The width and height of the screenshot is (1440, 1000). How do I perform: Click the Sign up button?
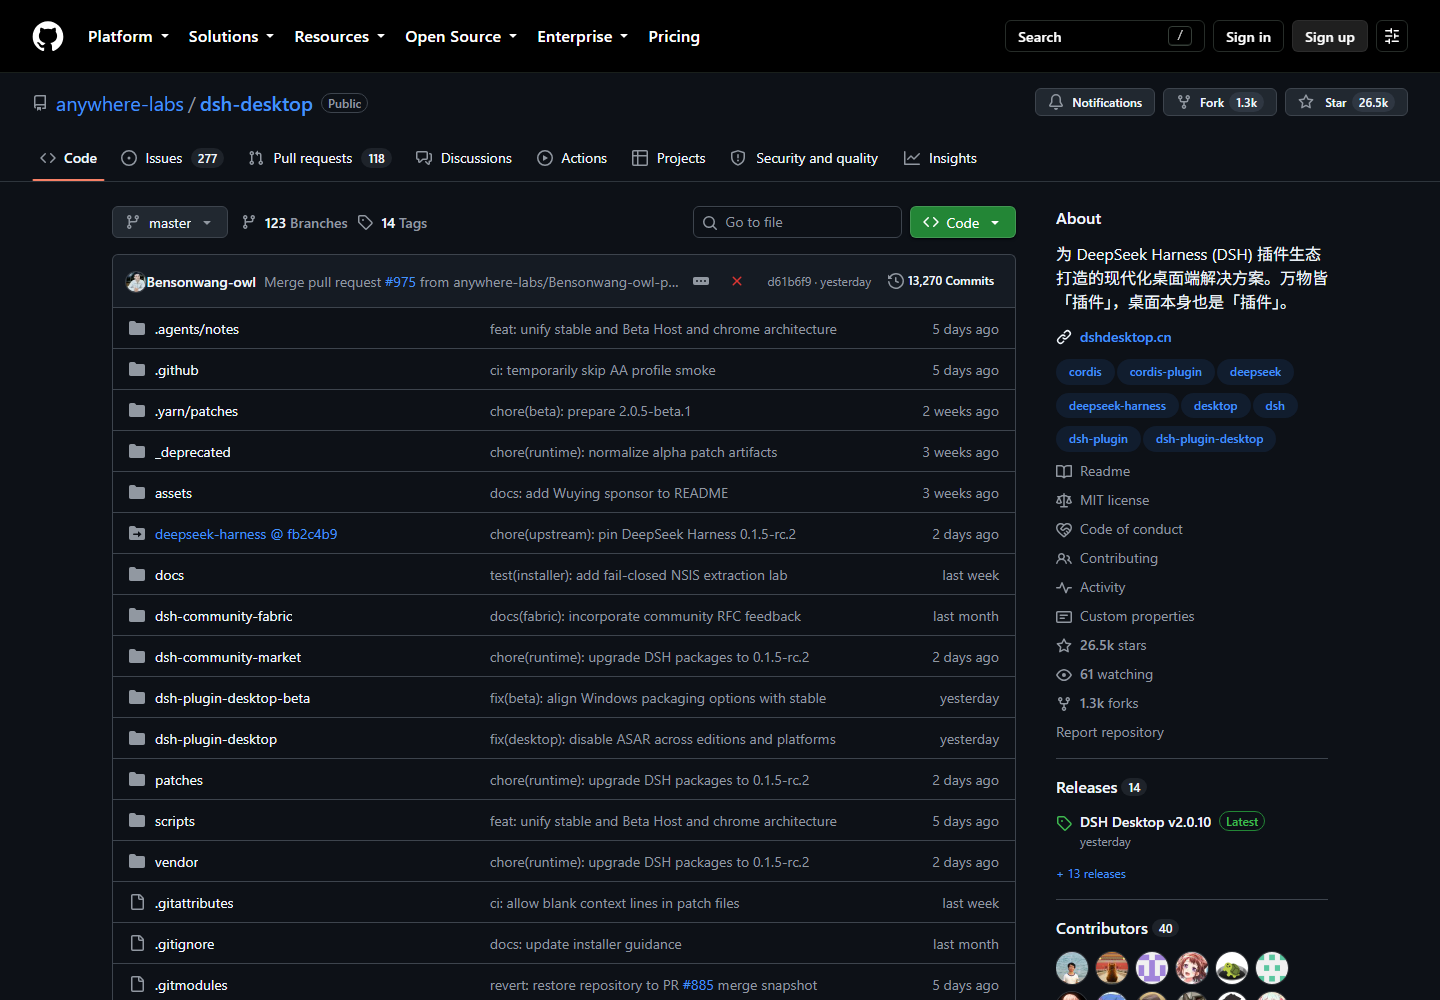[1330, 36]
